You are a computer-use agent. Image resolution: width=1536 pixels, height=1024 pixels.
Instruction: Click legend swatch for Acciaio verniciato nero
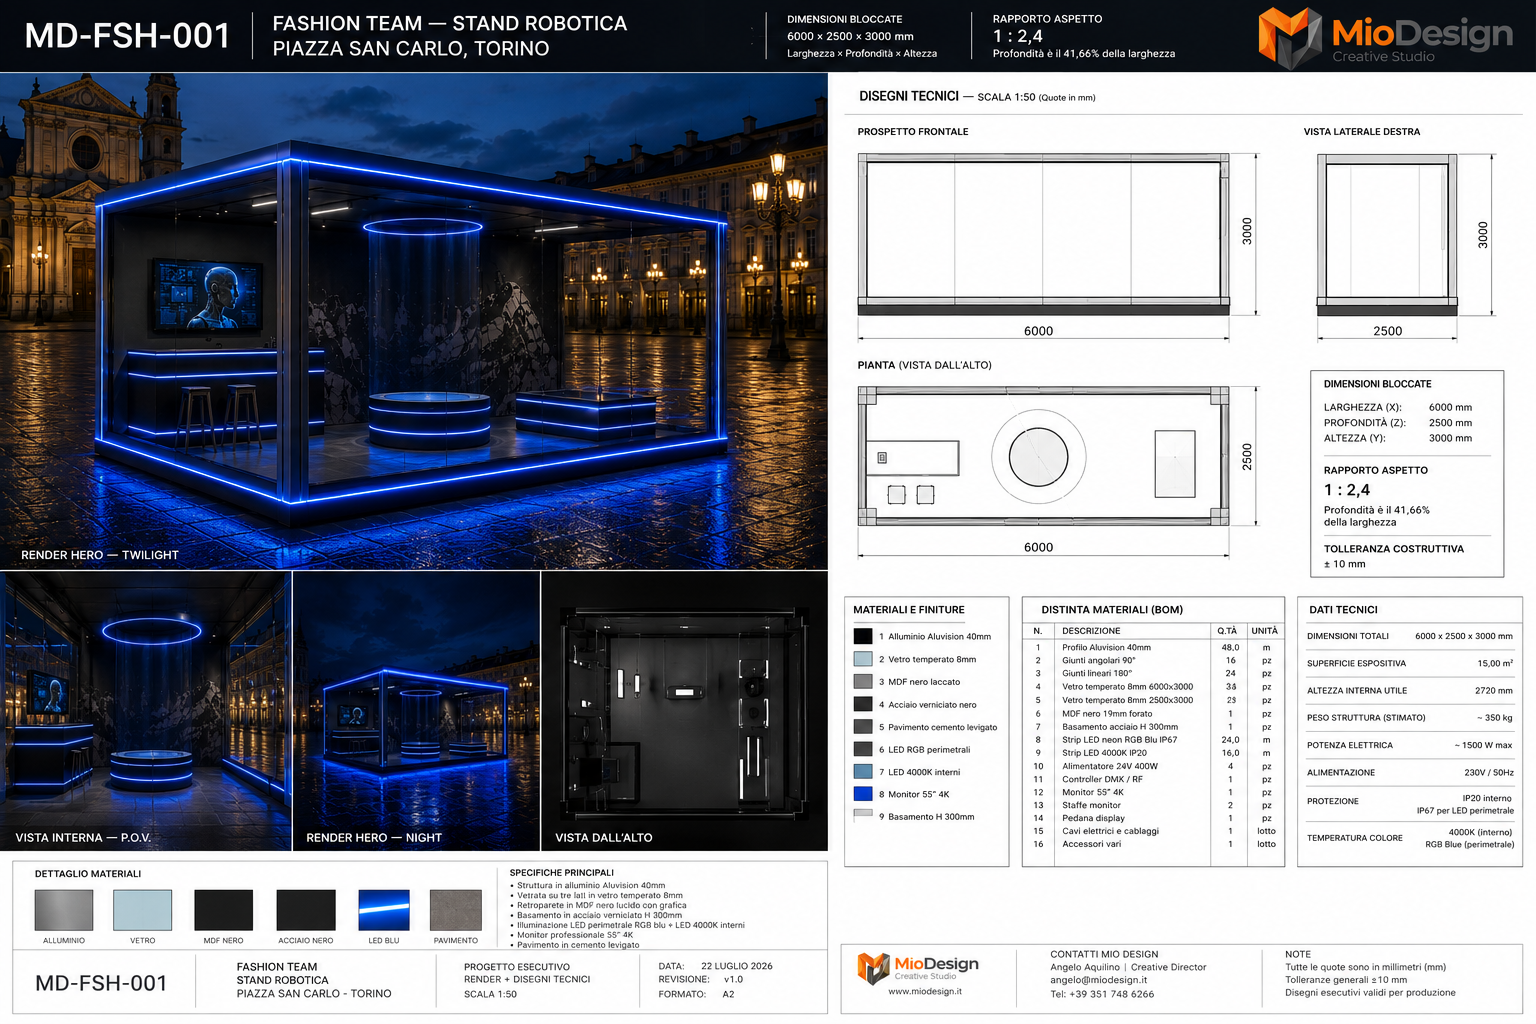[x=863, y=704]
